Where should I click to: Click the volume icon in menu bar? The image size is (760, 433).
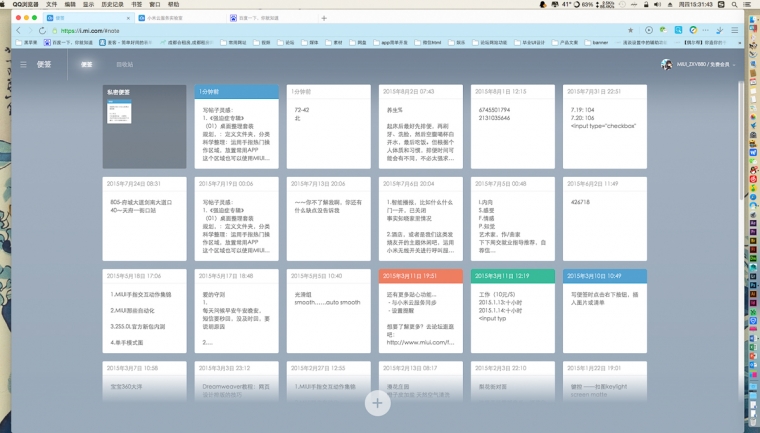point(657,4)
